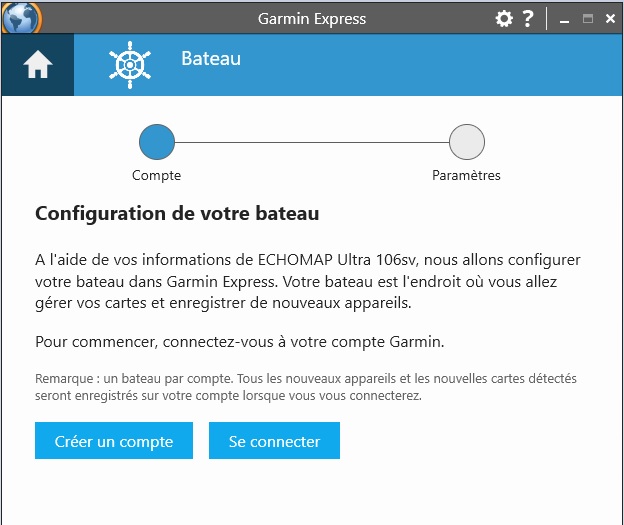Click the Configuration de votre bateau heading

pyautogui.click(x=177, y=213)
